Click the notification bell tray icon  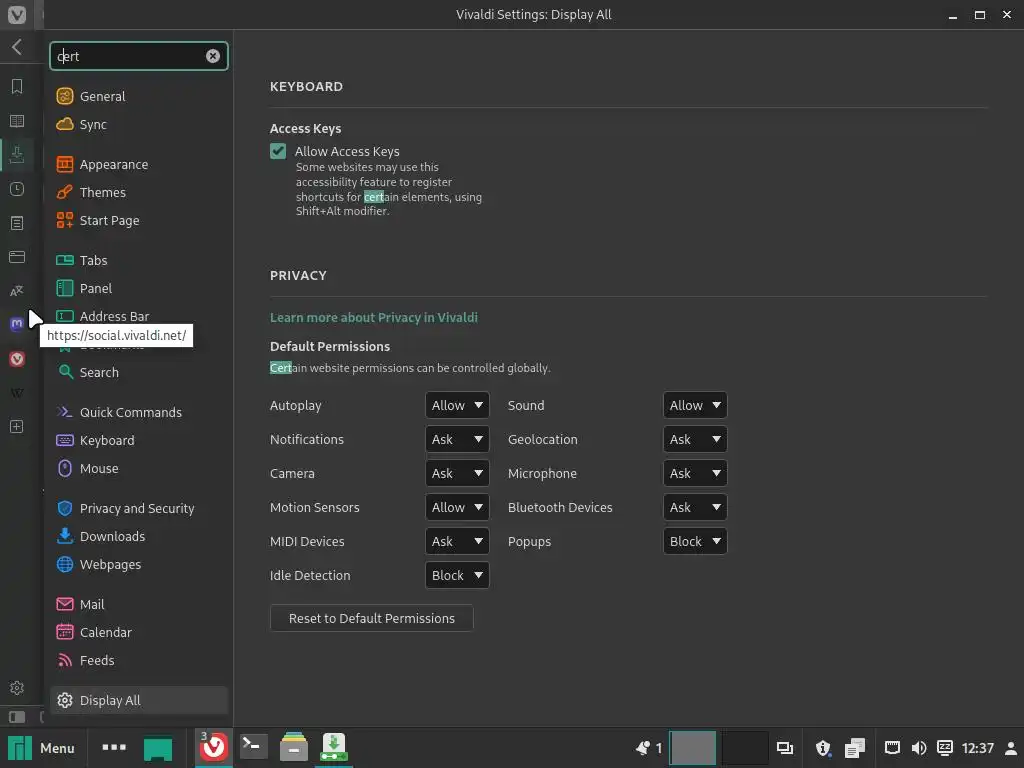[x=643, y=748]
